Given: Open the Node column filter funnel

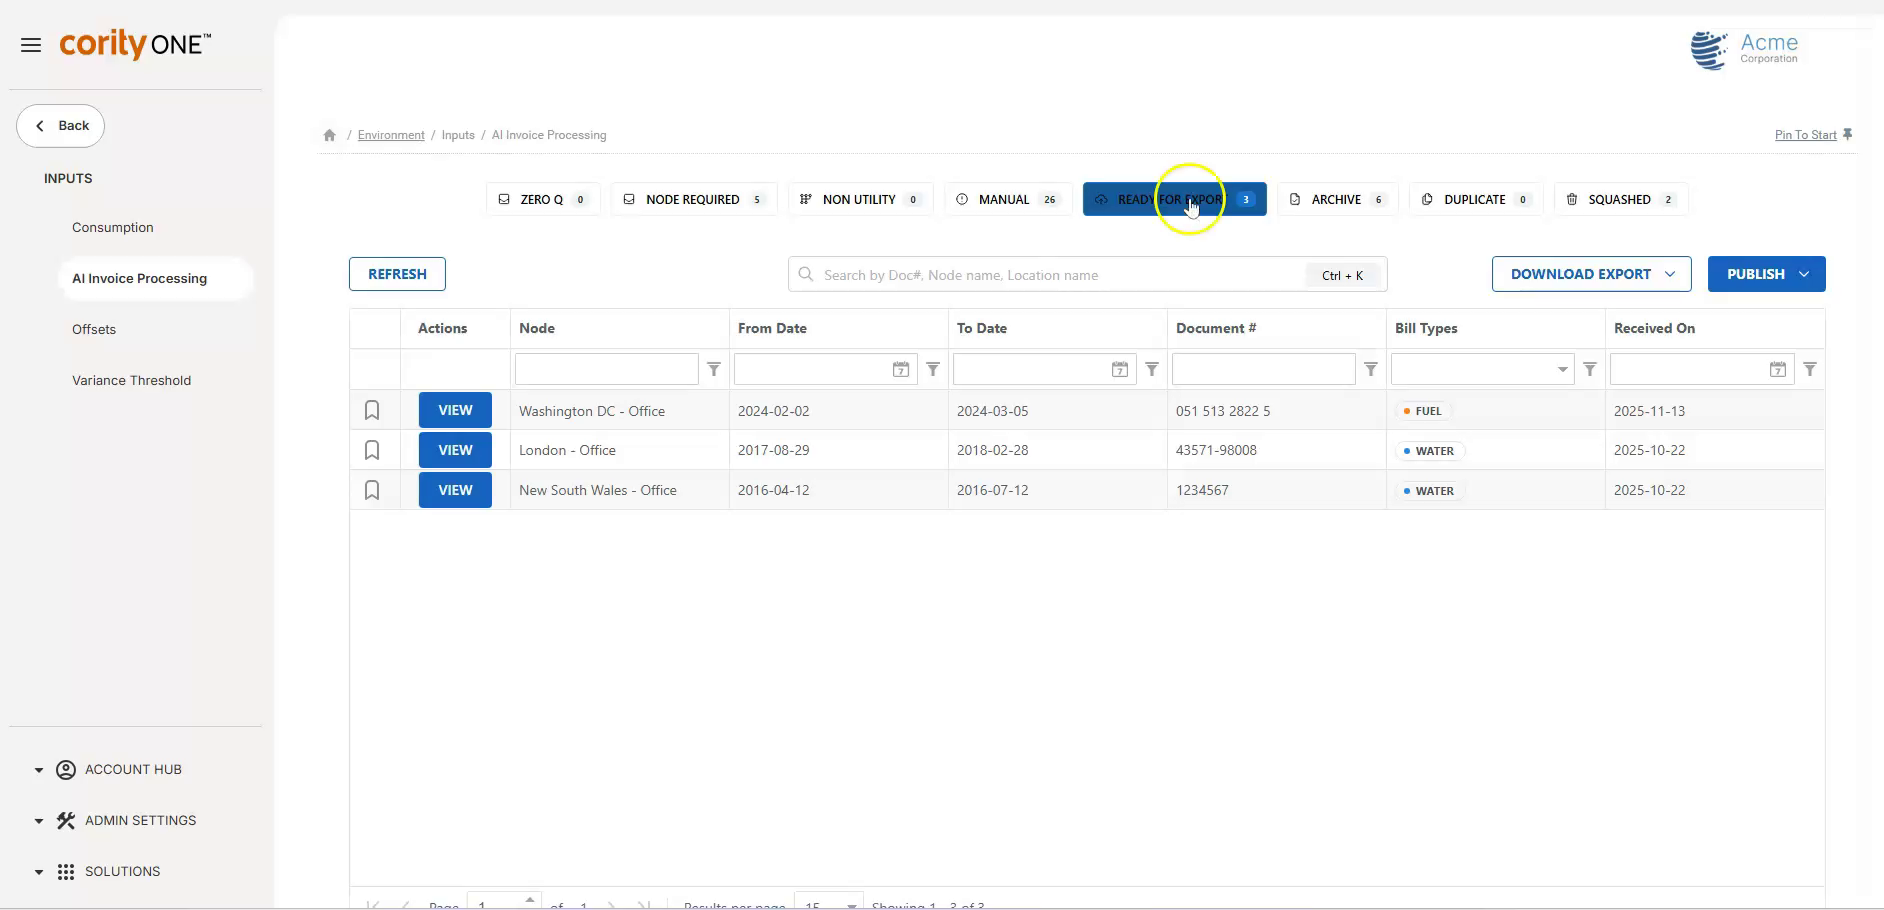Looking at the screenshot, I should pos(714,369).
